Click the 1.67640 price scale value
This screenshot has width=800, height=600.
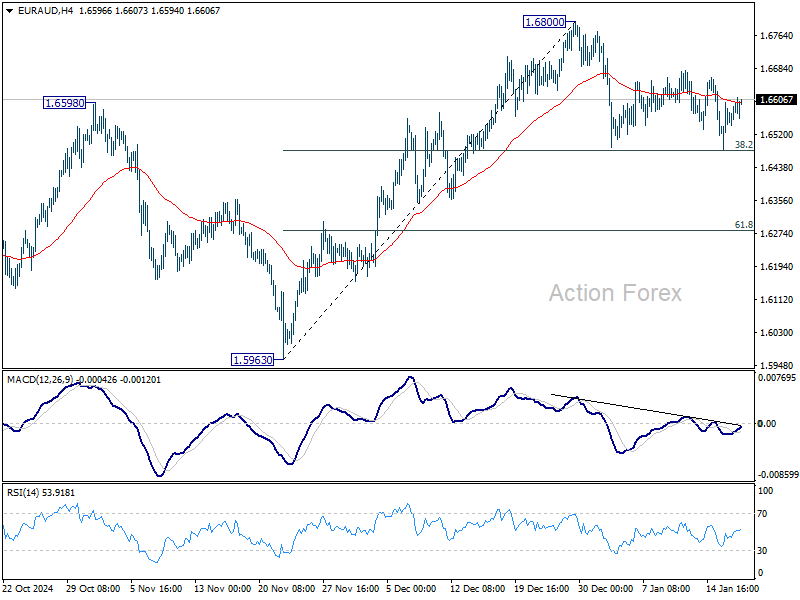(777, 36)
